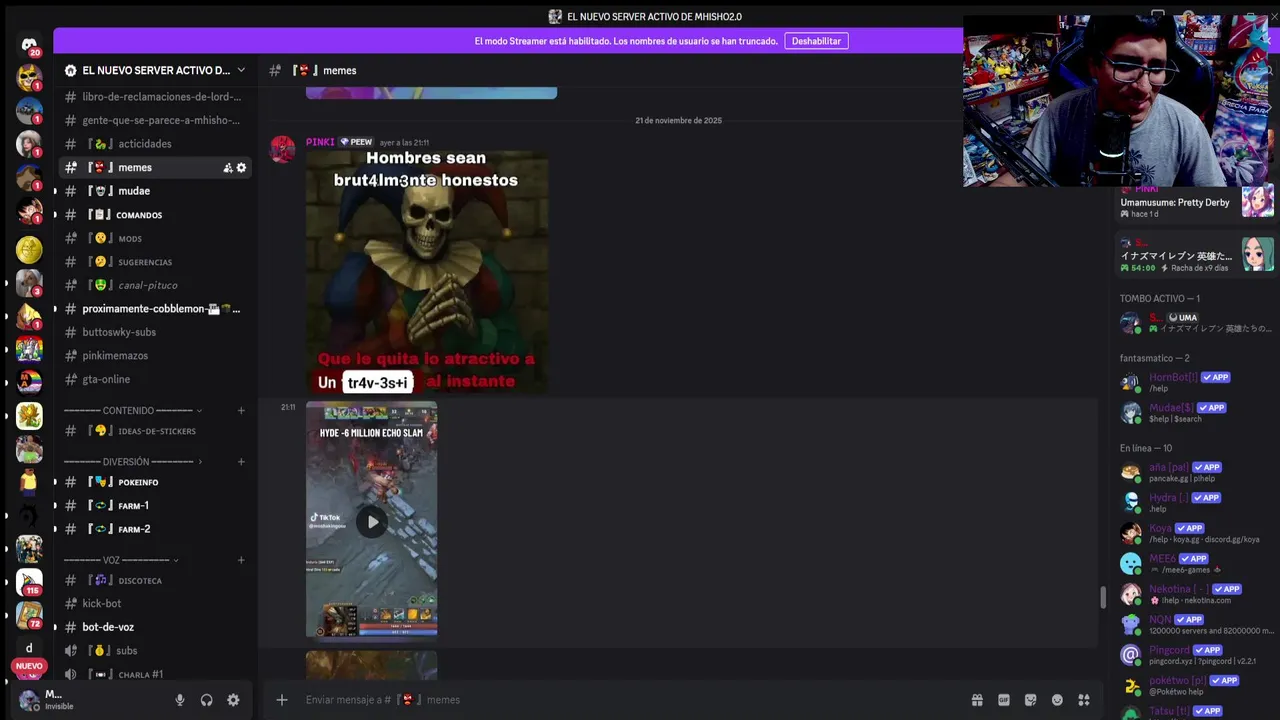Open user settings gear icon

click(233, 700)
